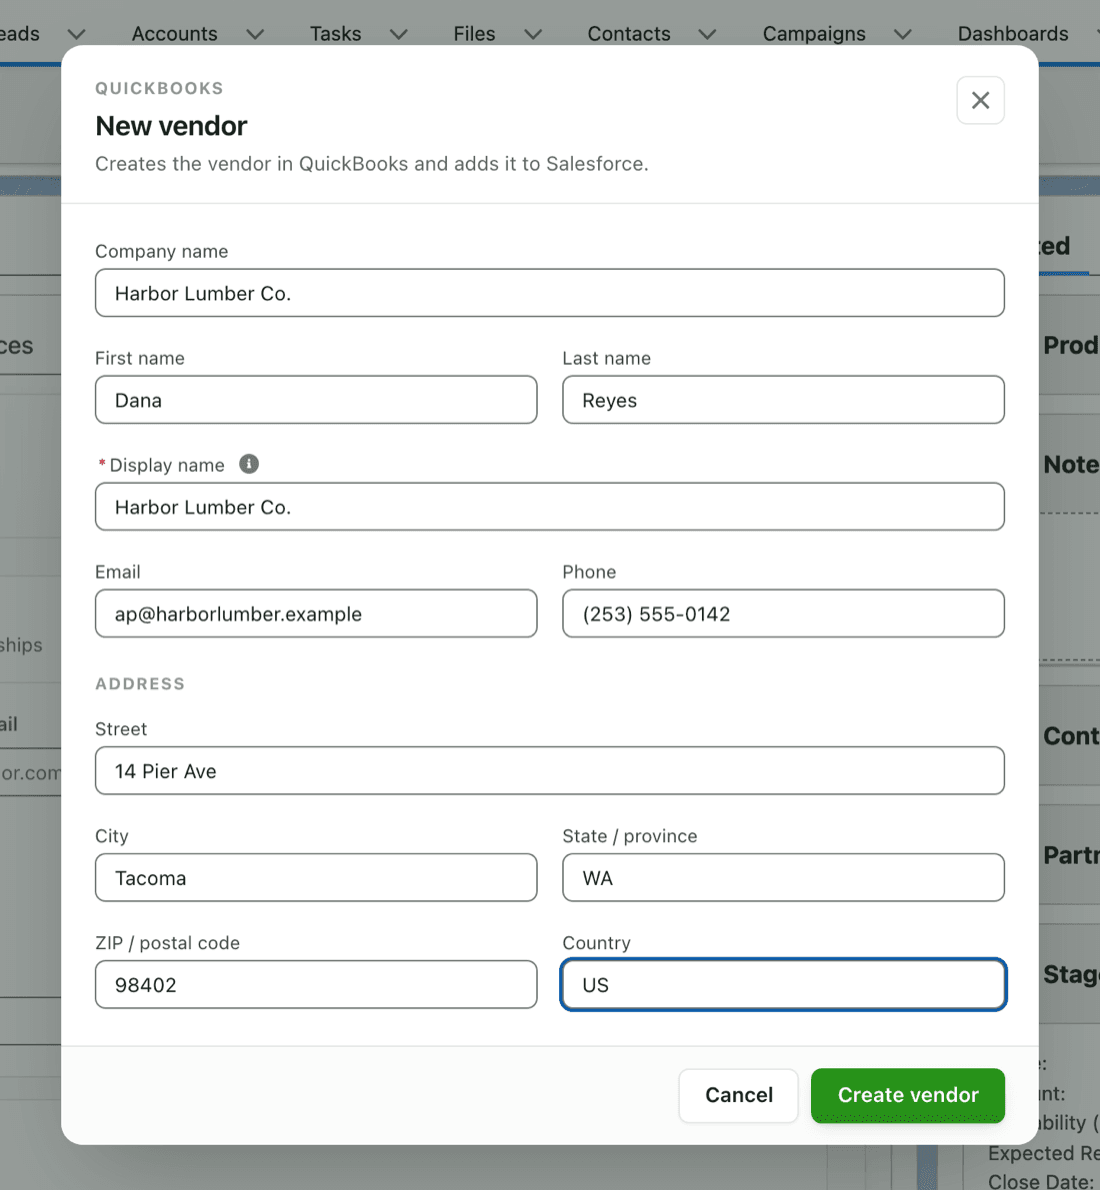Click the State / province field
1100x1190 pixels.
coord(783,877)
